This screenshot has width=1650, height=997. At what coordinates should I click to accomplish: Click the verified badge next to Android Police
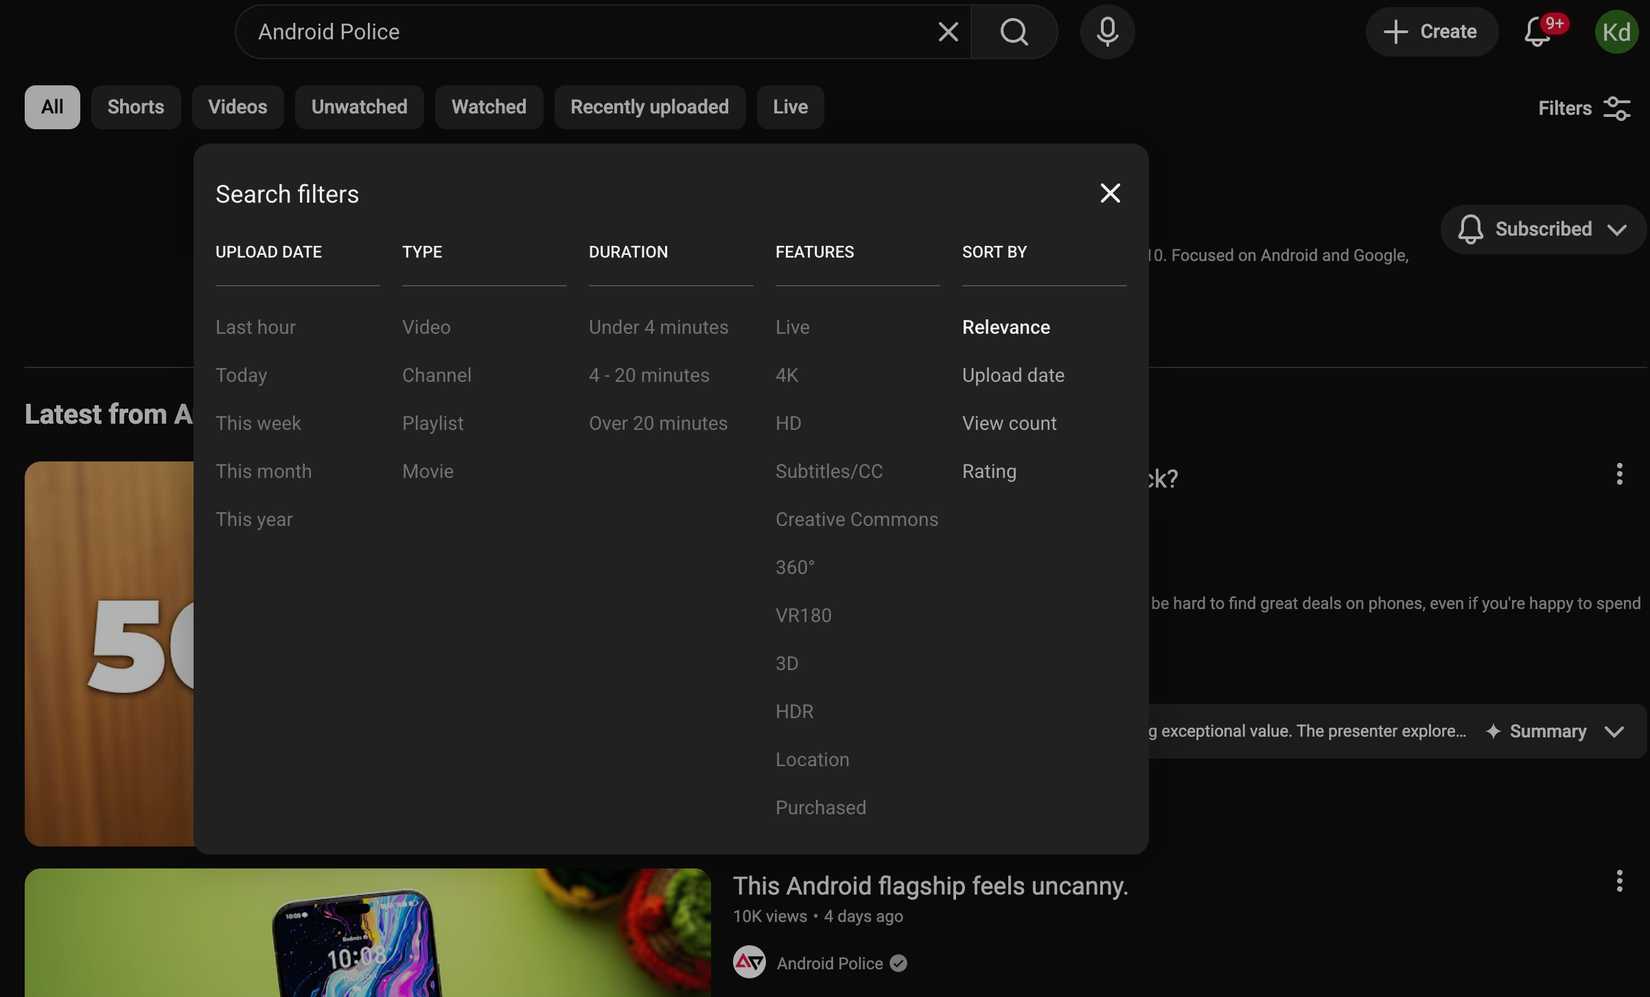(897, 963)
